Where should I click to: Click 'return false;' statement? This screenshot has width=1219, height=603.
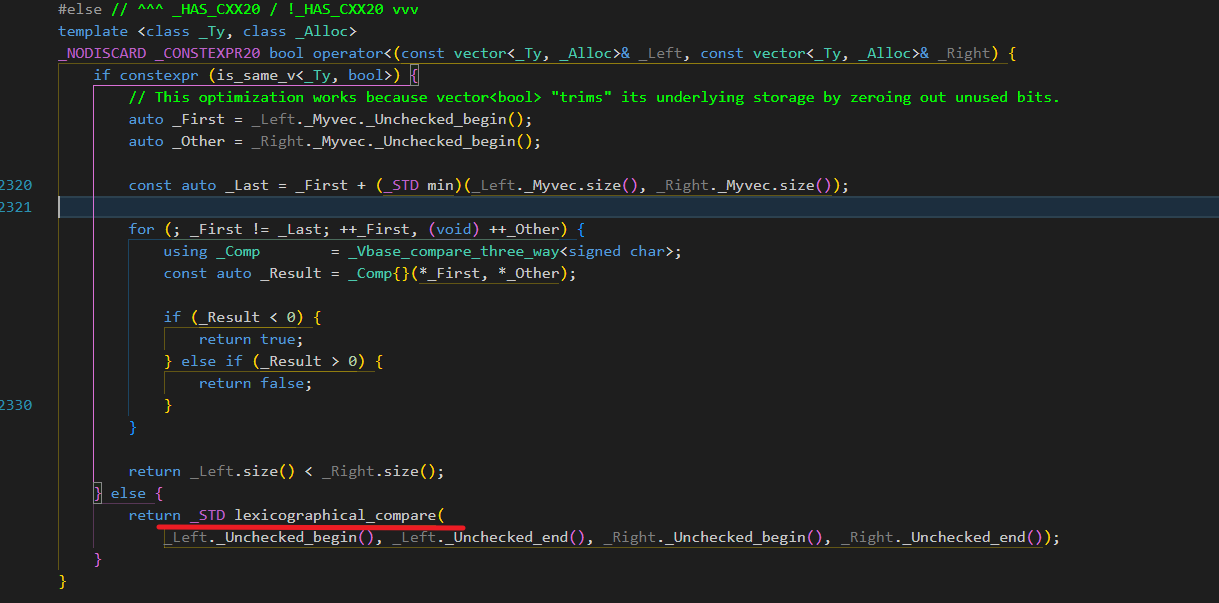click(255, 383)
